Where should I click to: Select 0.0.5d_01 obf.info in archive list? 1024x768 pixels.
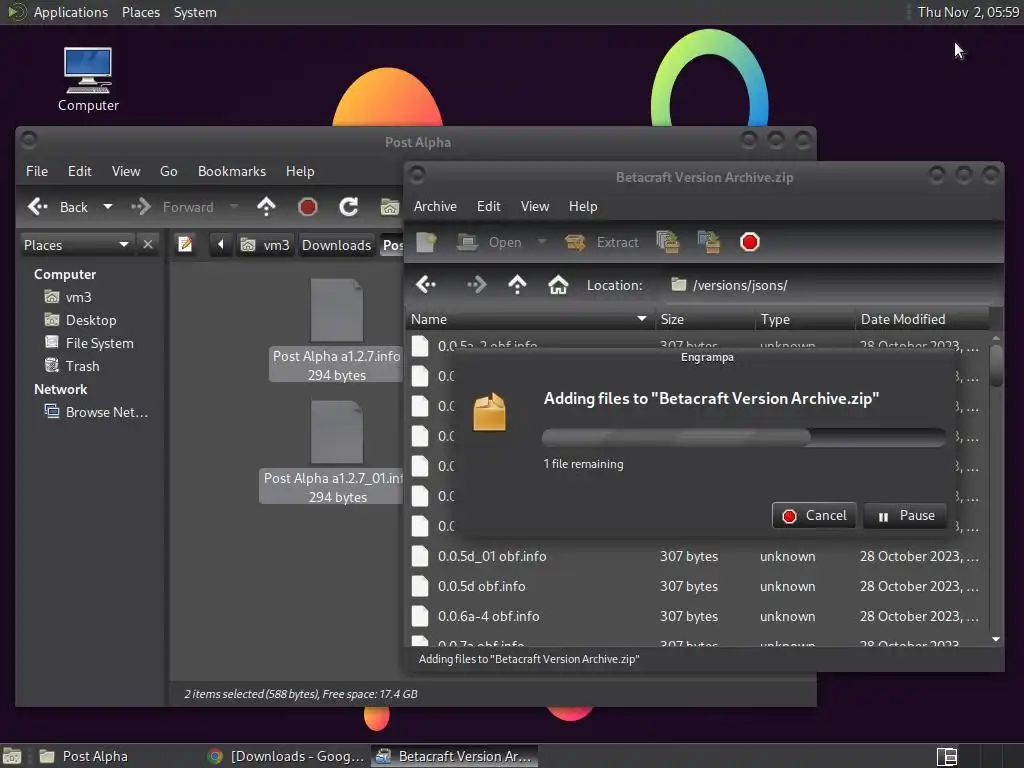pyautogui.click(x=696, y=556)
